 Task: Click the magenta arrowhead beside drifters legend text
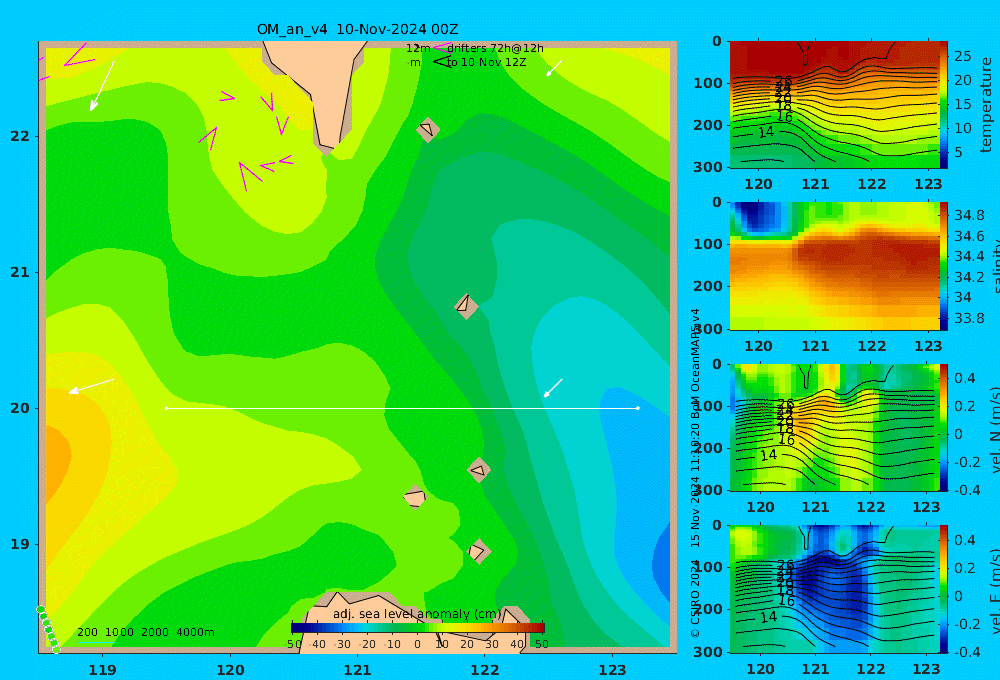coord(442,47)
